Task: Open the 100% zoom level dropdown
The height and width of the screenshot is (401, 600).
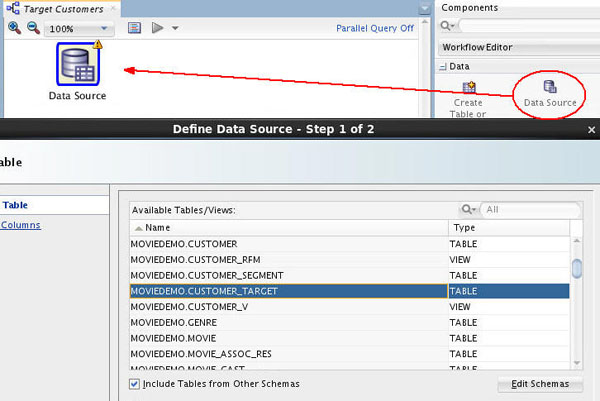Action: coord(79,29)
